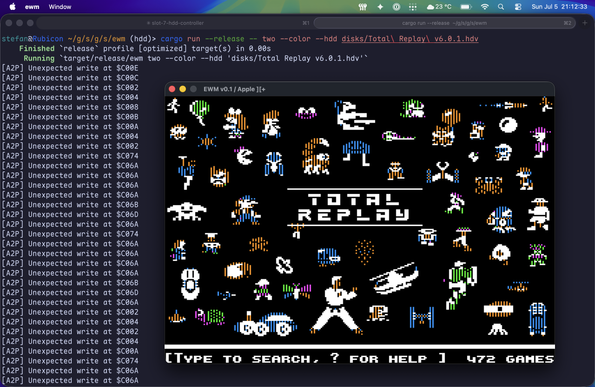Click the Pac-Man sprite in emulator
Screen dimensions: 595x387
click(245, 156)
